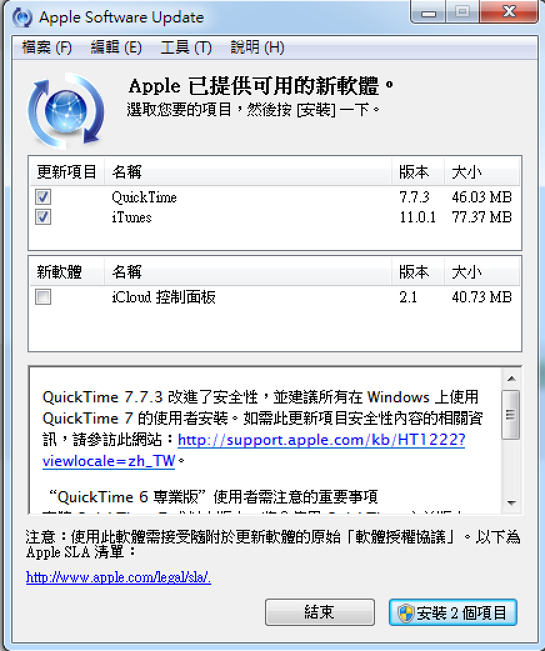Click the 40.73 MB size cell
This screenshot has width=545, height=651.
click(482, 297)
